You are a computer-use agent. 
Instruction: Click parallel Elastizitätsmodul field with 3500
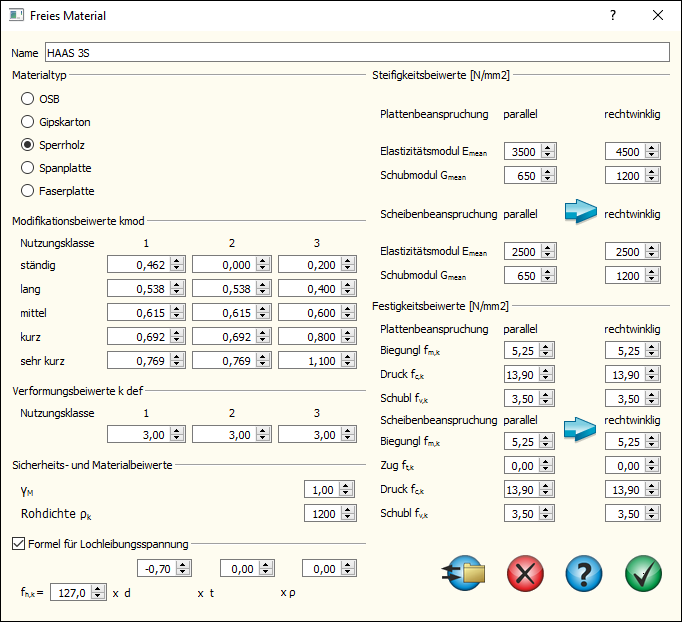522,152
